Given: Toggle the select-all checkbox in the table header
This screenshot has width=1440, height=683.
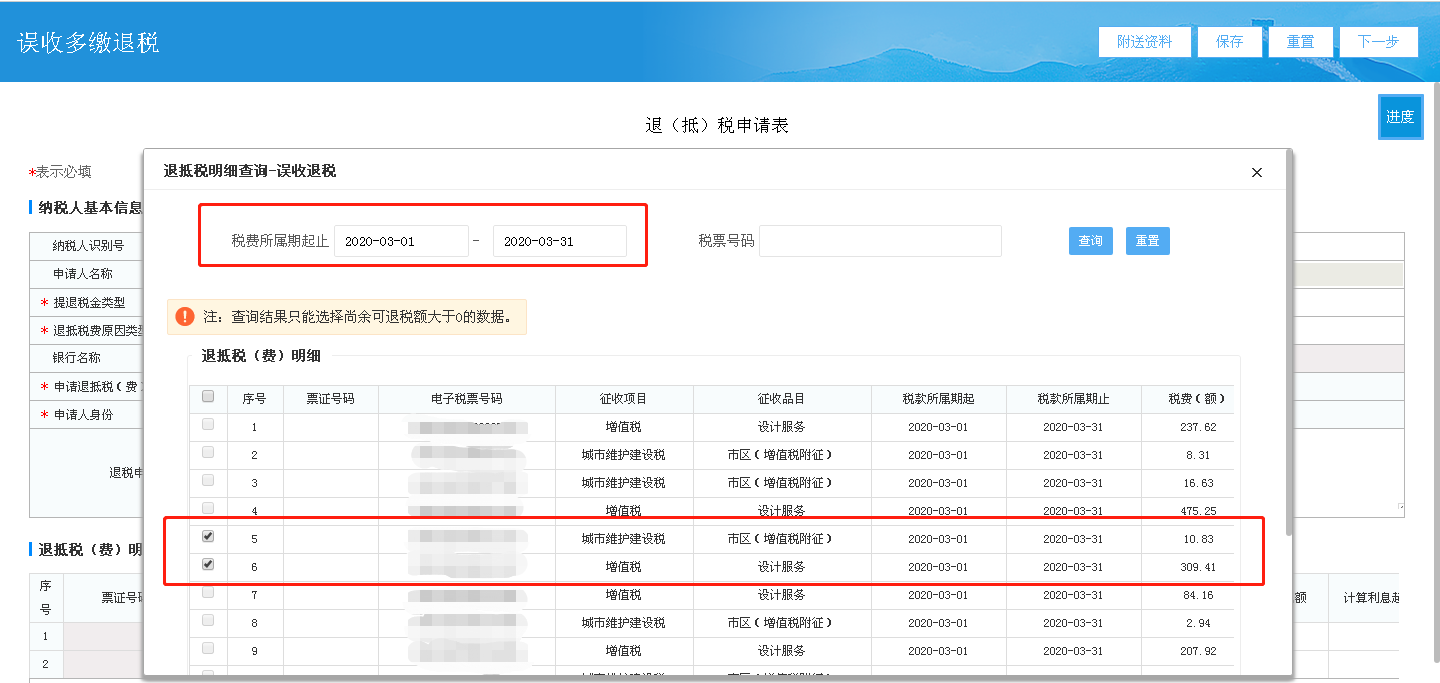Looking at the screenshot, I should (x=208, y=397).
